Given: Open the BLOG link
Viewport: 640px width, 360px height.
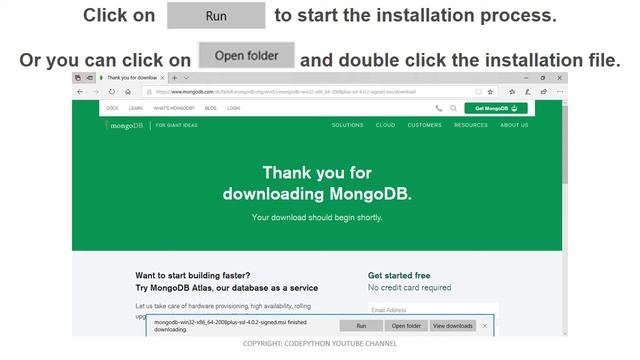Looking at the screenshot, I should [x=211, y=108].
